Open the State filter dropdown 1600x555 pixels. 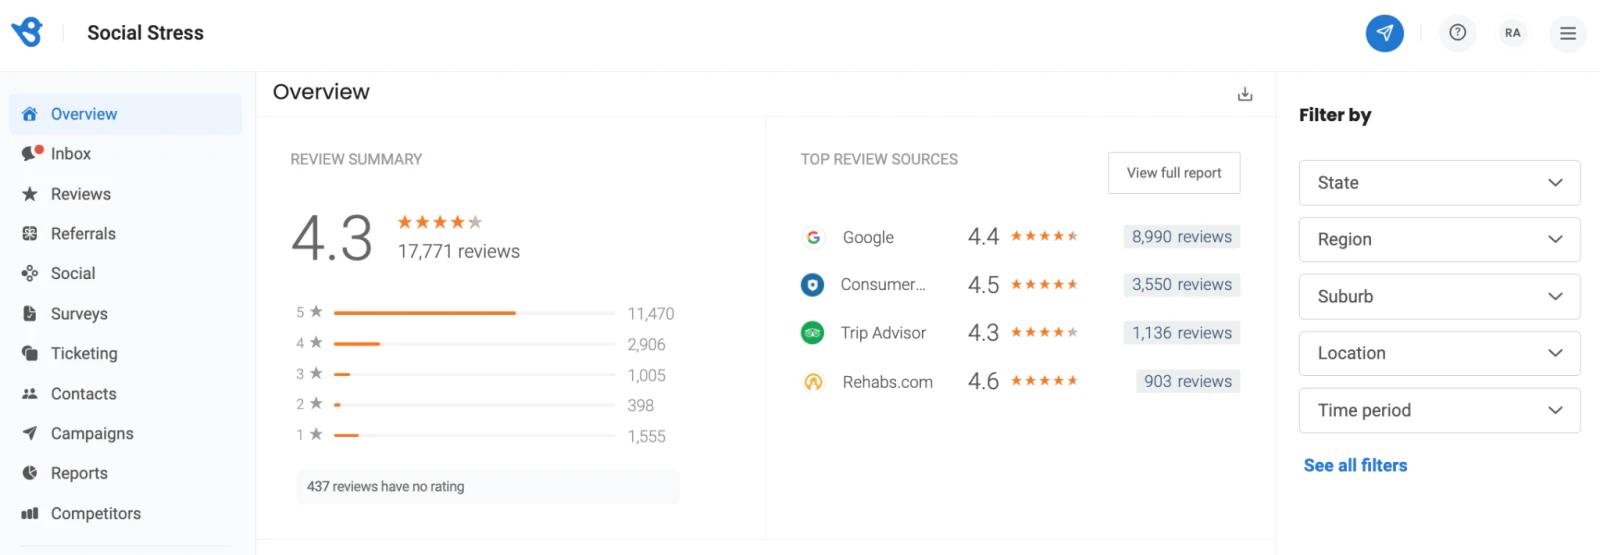click(1439, 183)
